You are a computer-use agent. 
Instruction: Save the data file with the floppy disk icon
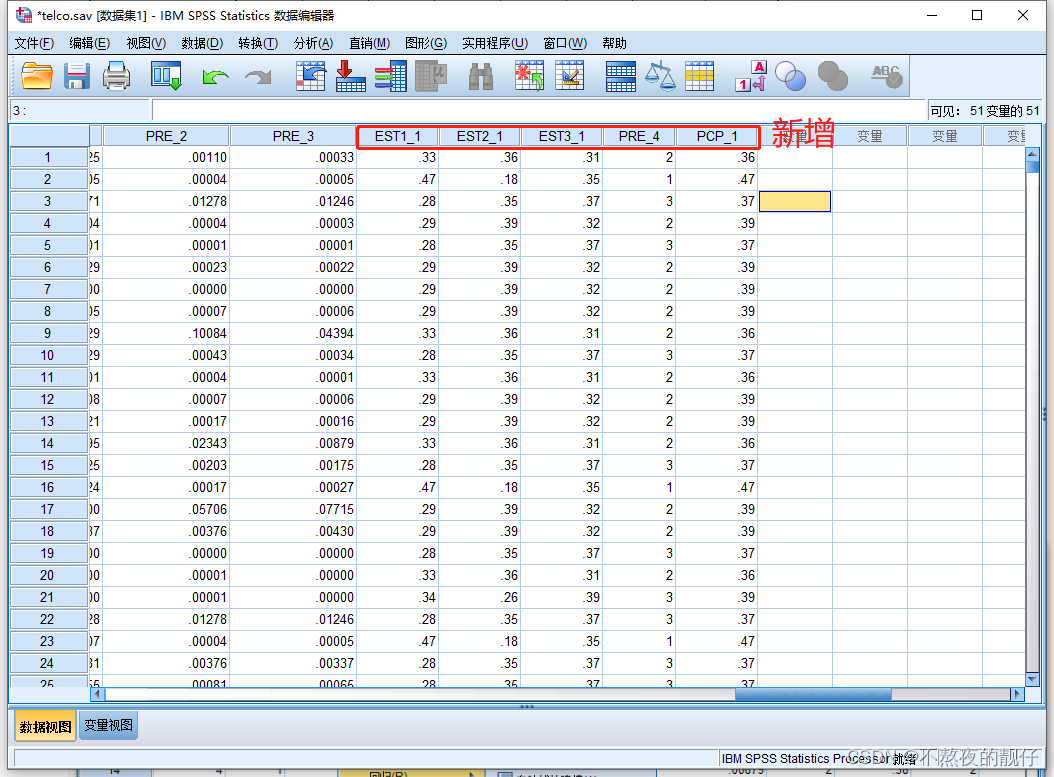click(x=77, y=76)
